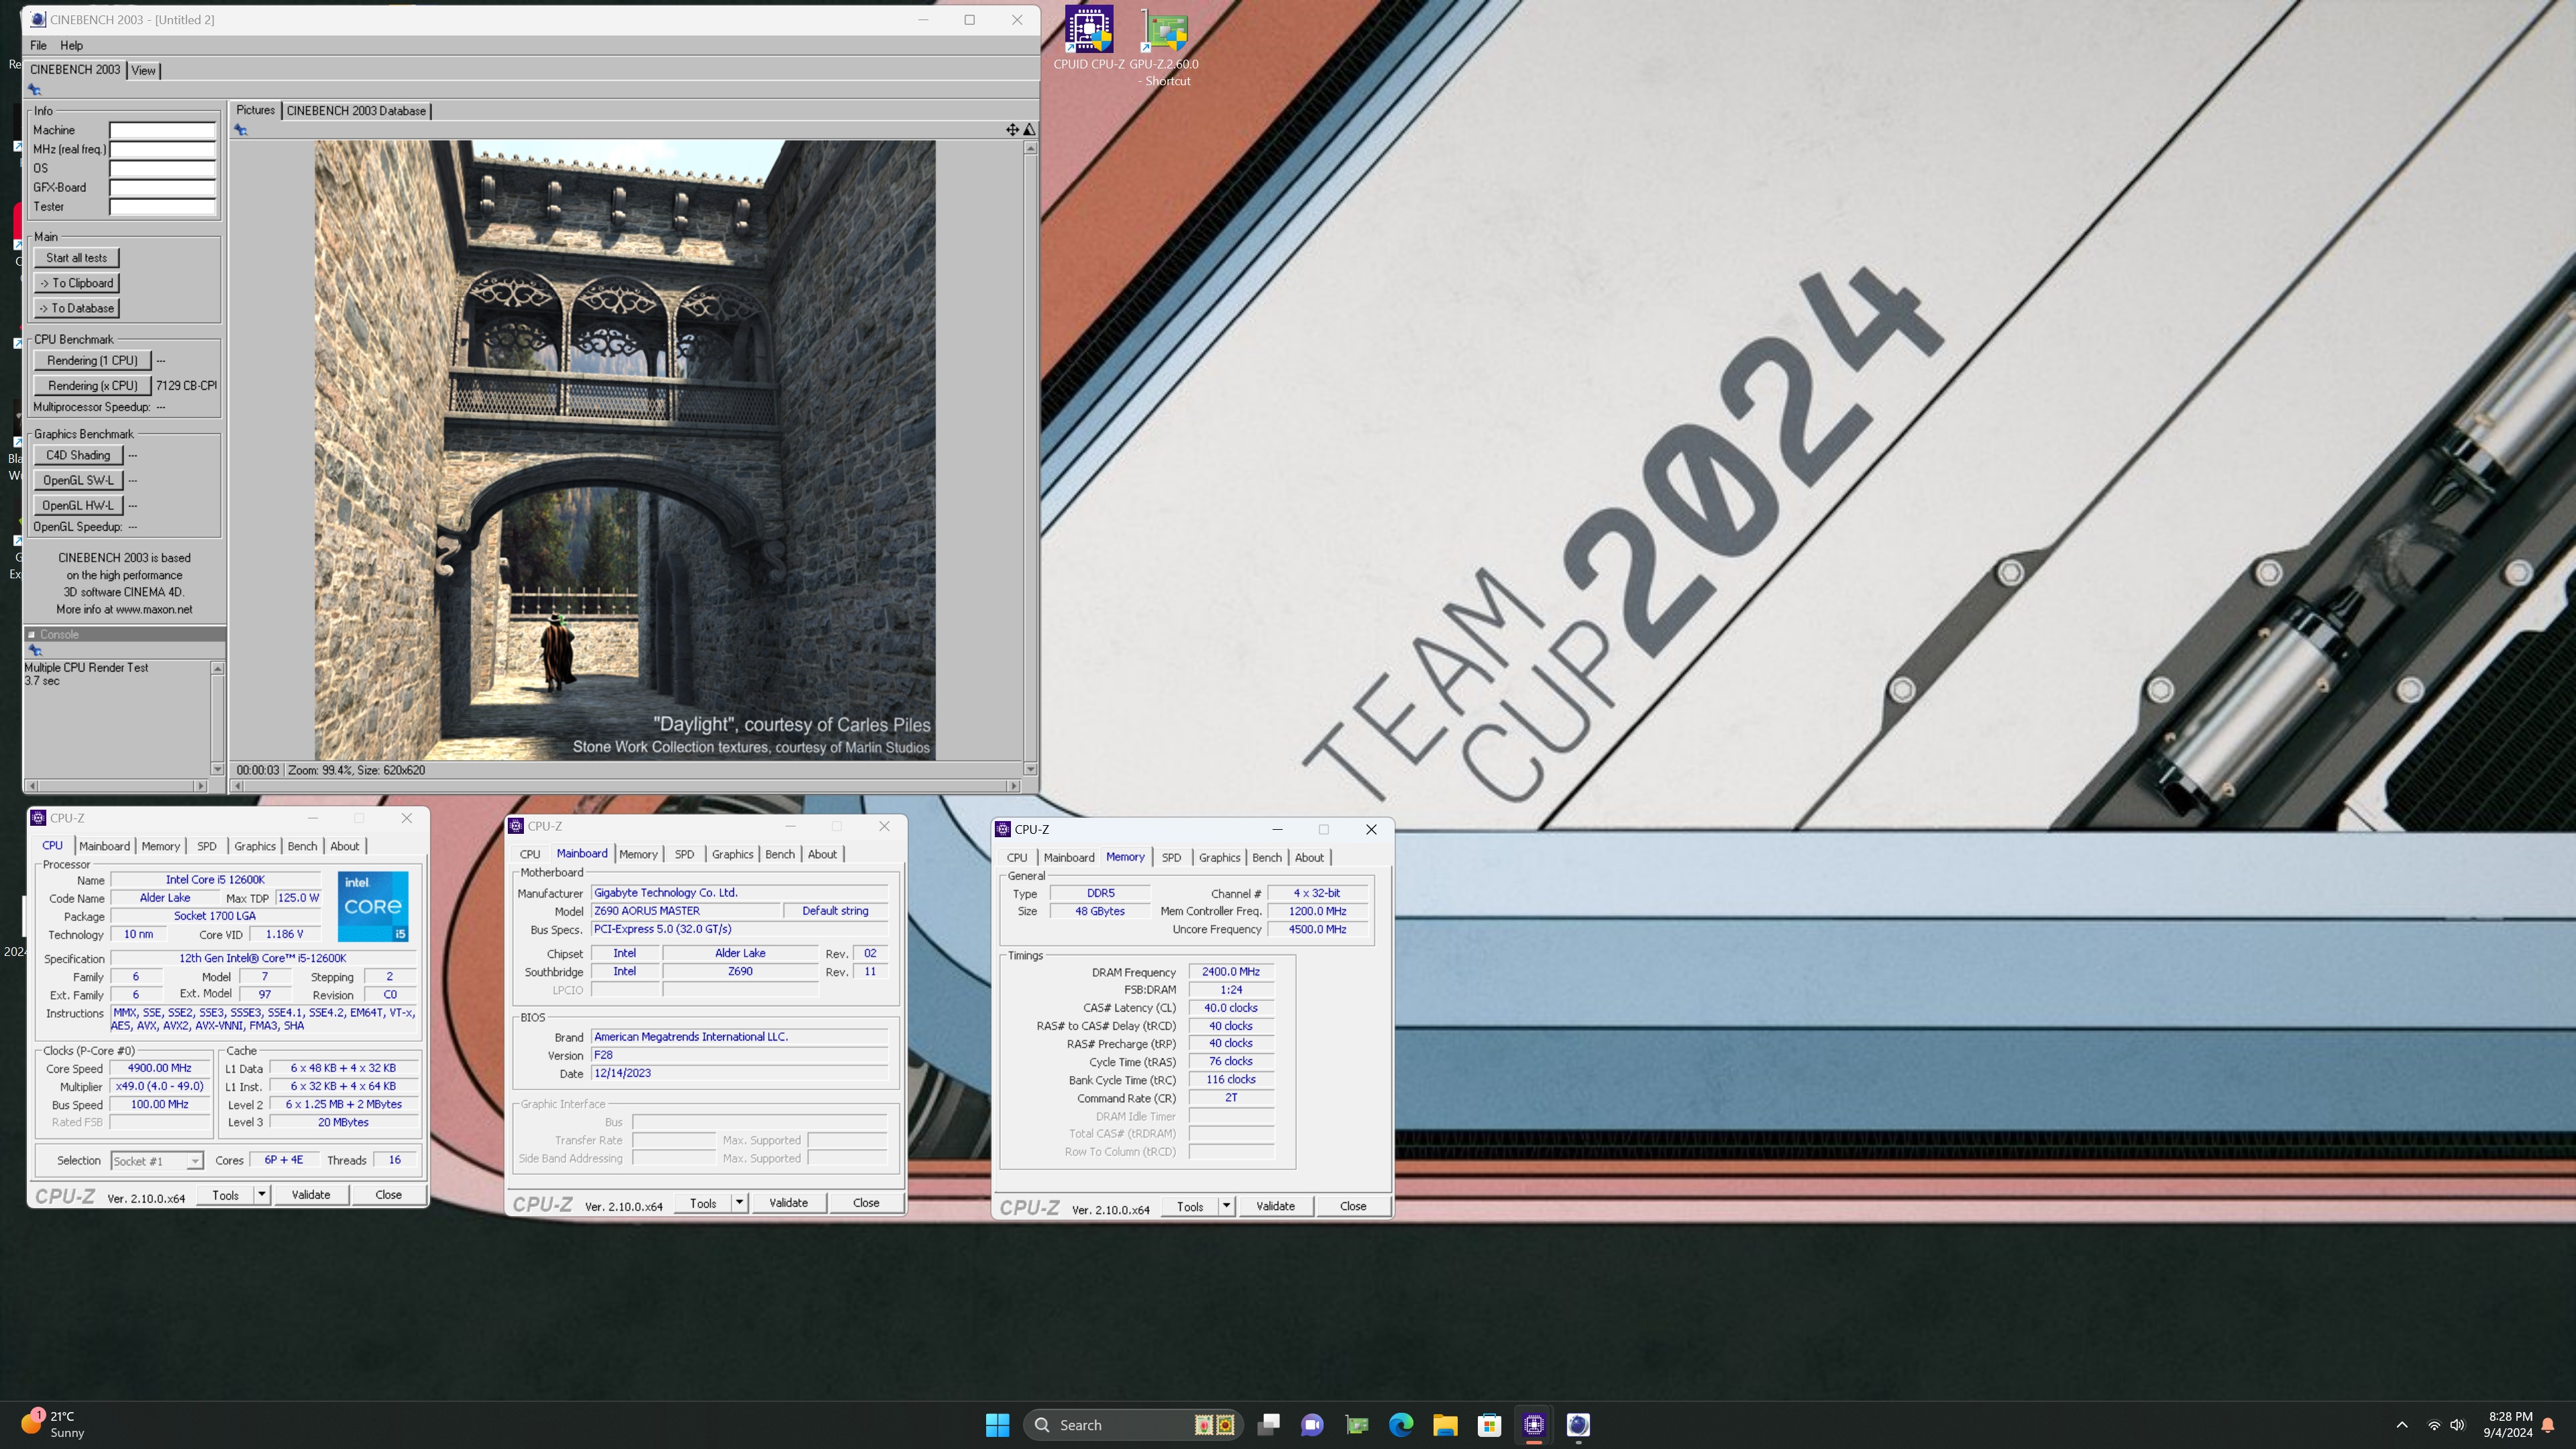
Task: Open the Wi-Fi network status icon
Action: (2434, 1425)
